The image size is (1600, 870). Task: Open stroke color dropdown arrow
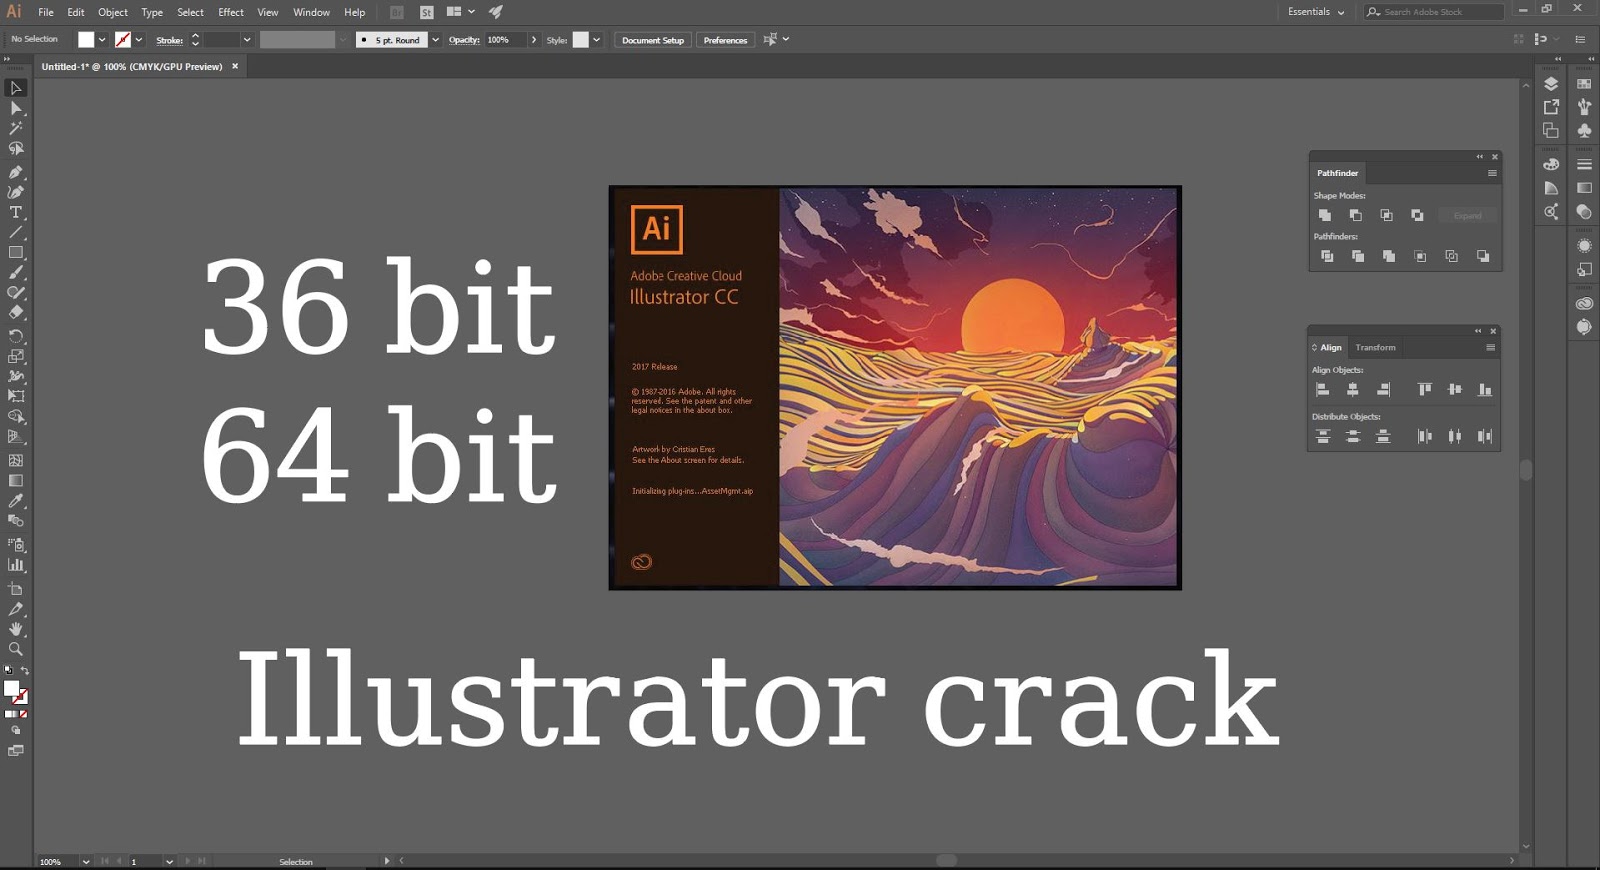pyautogui.click(x=139, y=40)
